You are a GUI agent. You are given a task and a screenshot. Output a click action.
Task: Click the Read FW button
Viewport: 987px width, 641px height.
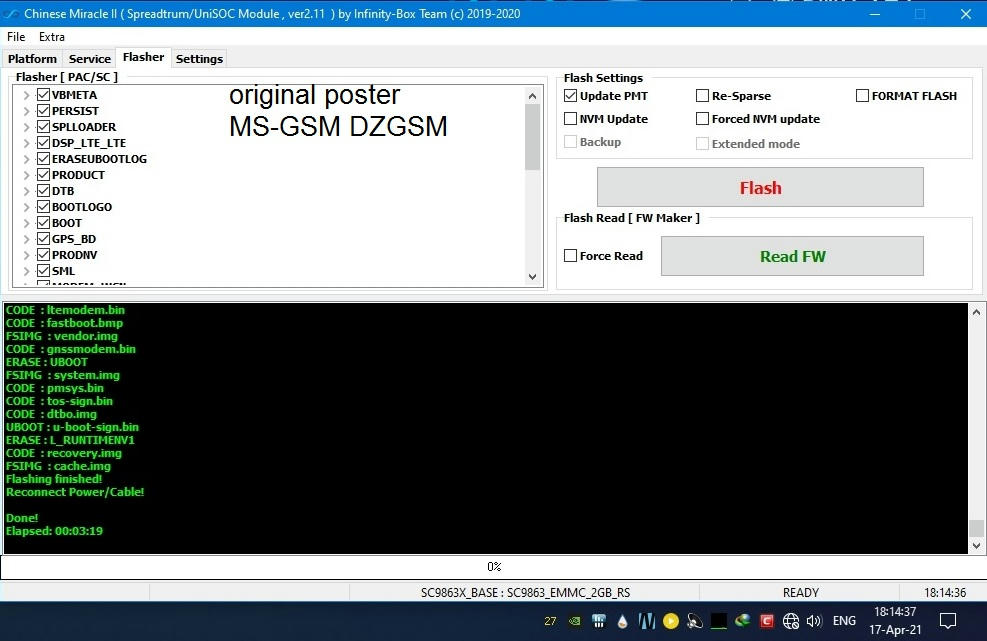click(x=792, y=256)
